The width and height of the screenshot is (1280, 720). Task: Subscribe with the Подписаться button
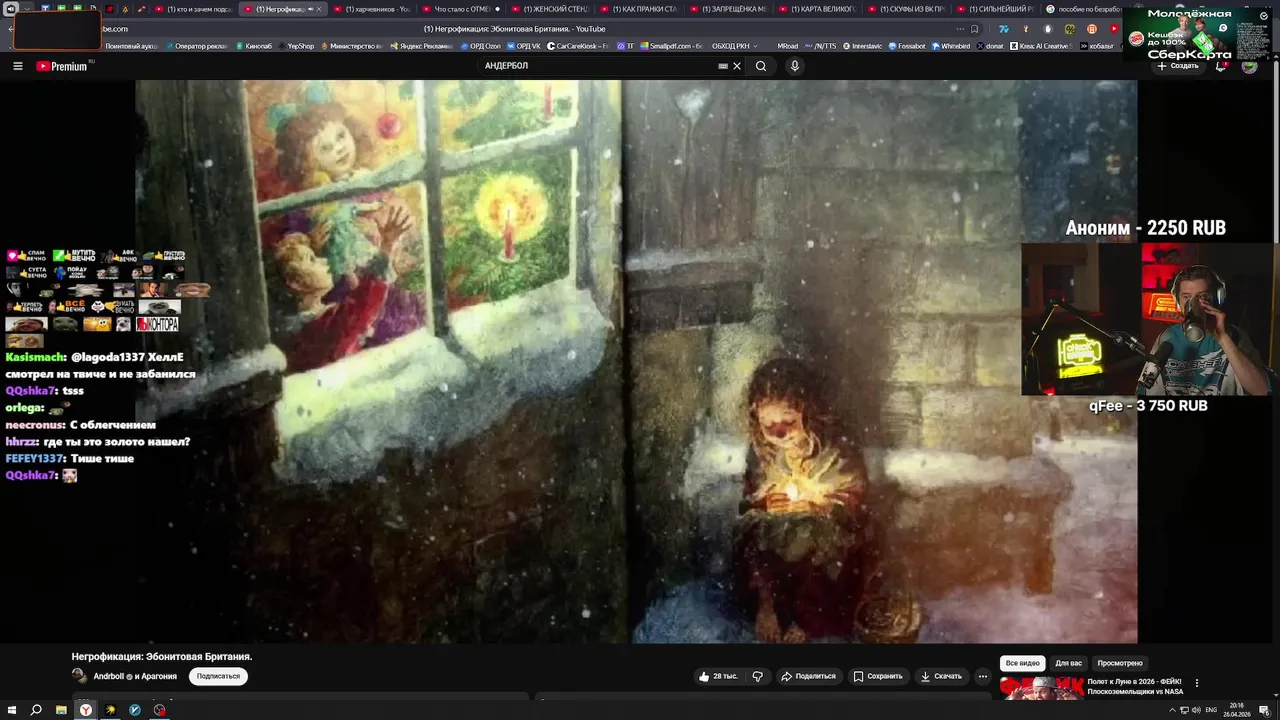218,676
